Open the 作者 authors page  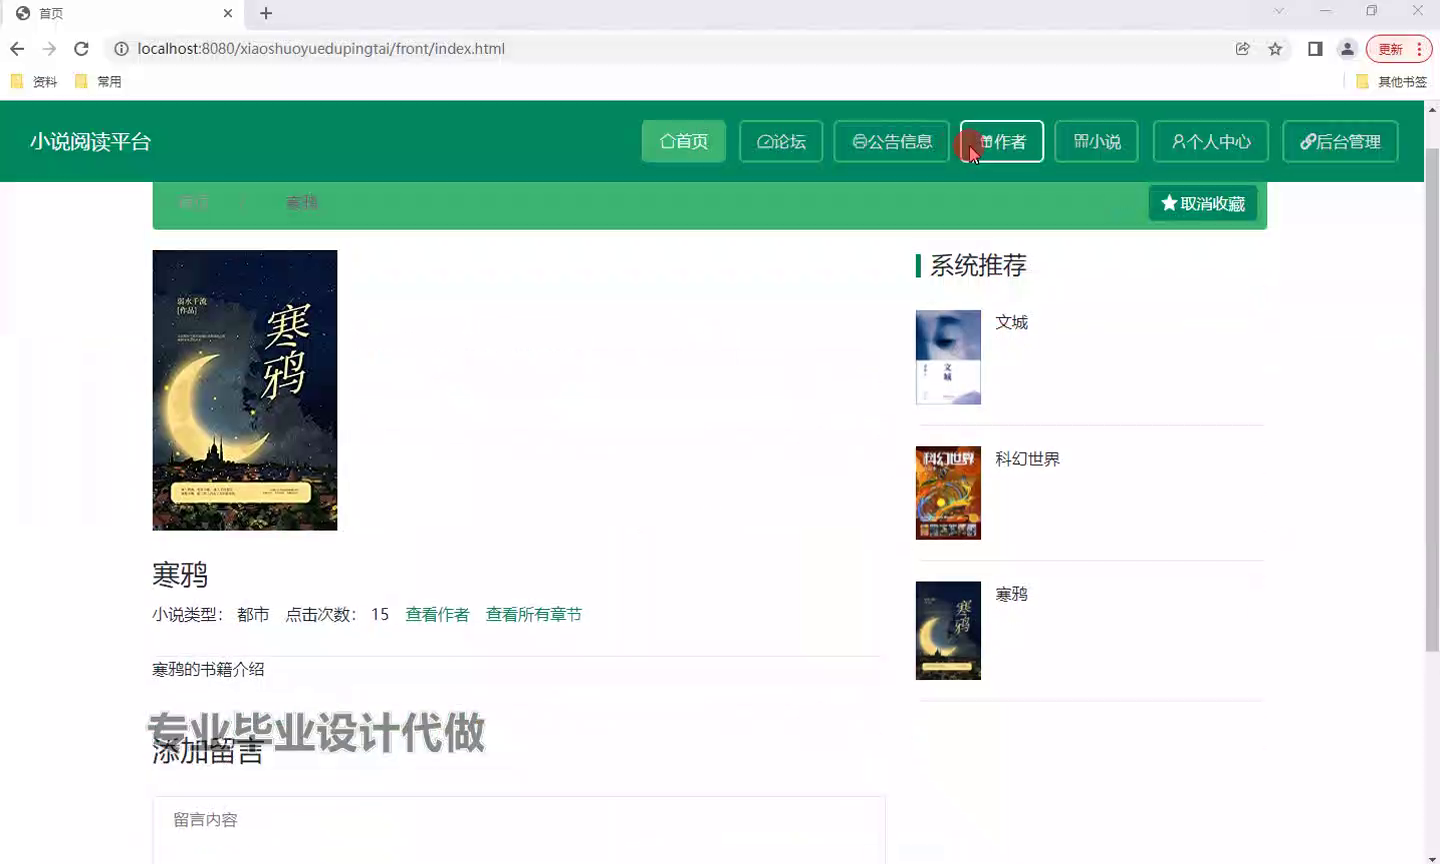(x=1002, y=141)
